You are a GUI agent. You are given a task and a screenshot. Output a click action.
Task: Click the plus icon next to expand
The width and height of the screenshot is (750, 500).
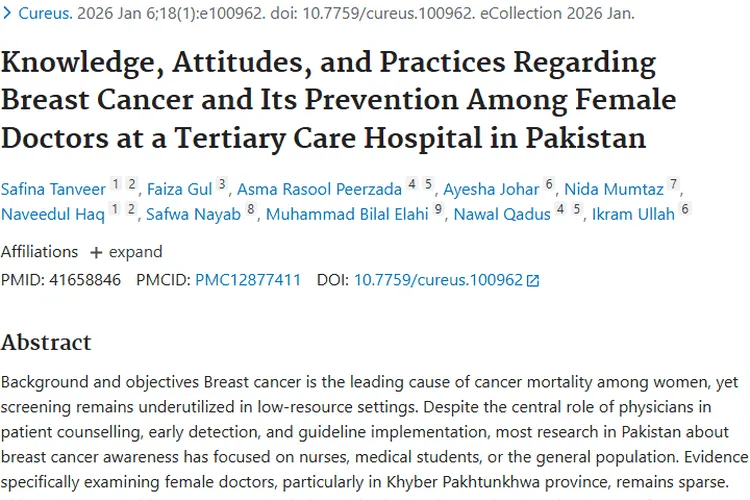[x=96, y=252]
